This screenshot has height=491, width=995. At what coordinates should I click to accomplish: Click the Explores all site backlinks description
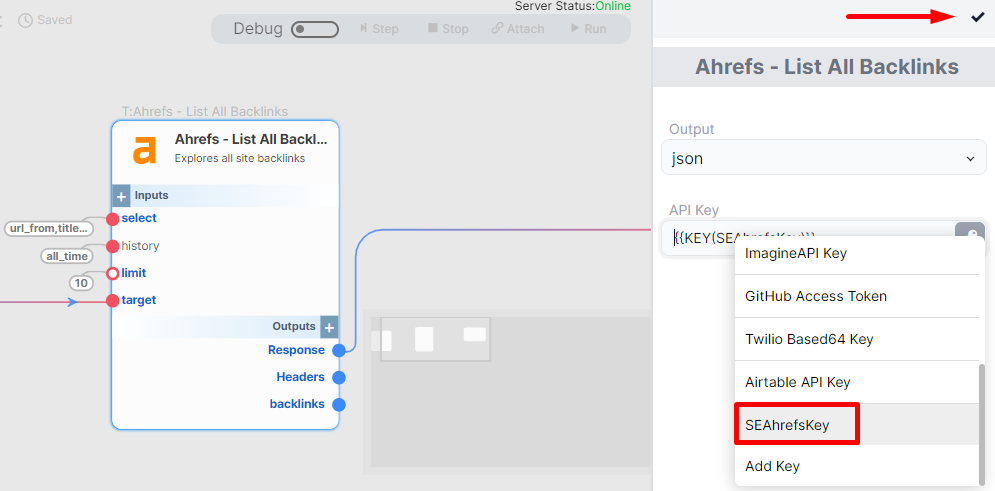(x=240, y=159)
